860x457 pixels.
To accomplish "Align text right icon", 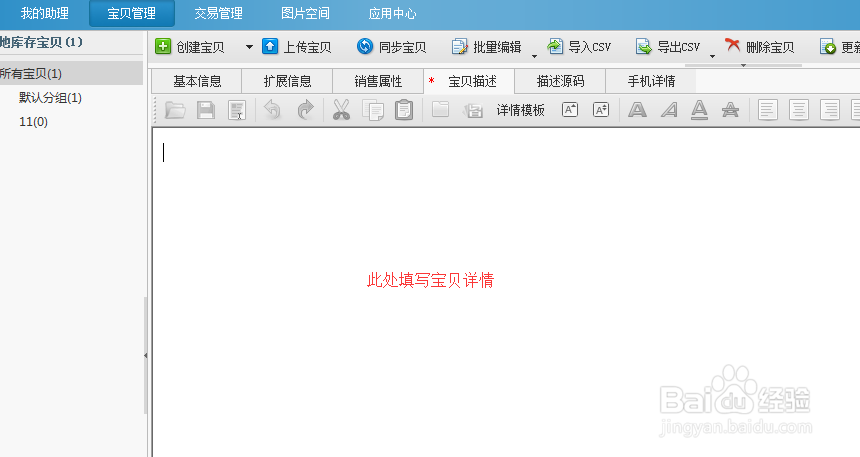I will point(830,110).
